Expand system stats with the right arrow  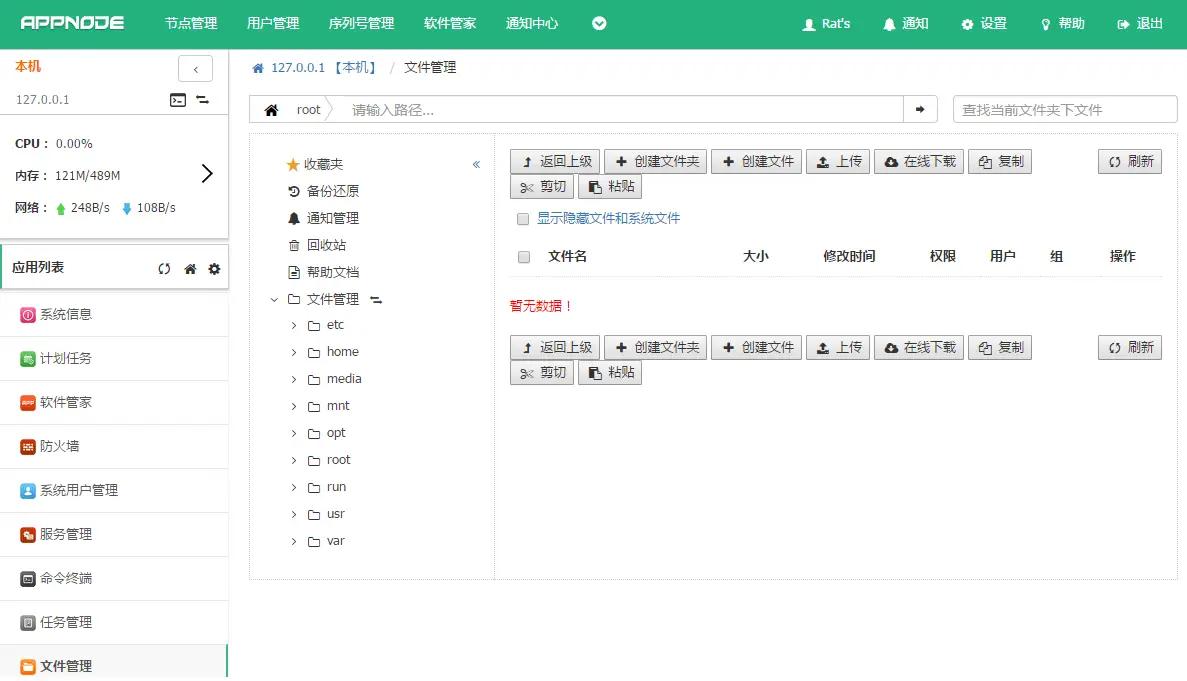click(207, 174)
